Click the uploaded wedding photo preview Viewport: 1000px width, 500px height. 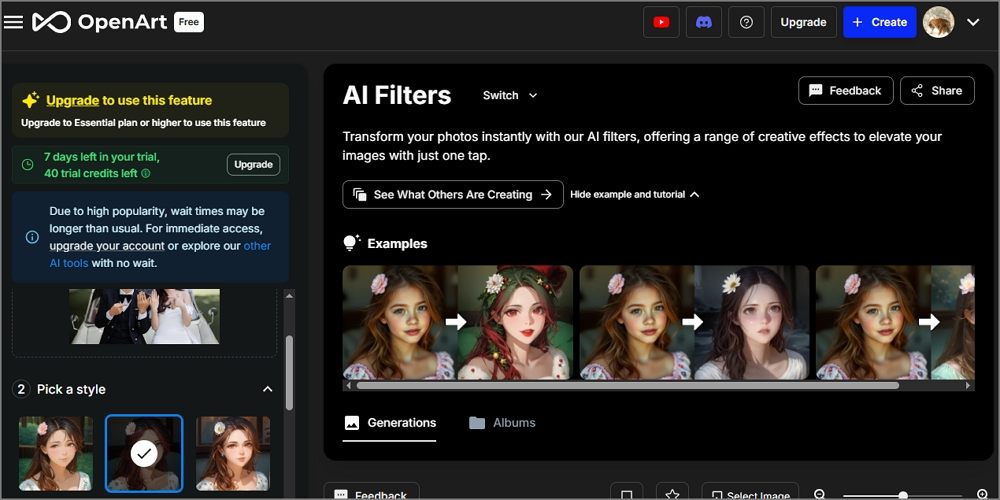[145, 316]
